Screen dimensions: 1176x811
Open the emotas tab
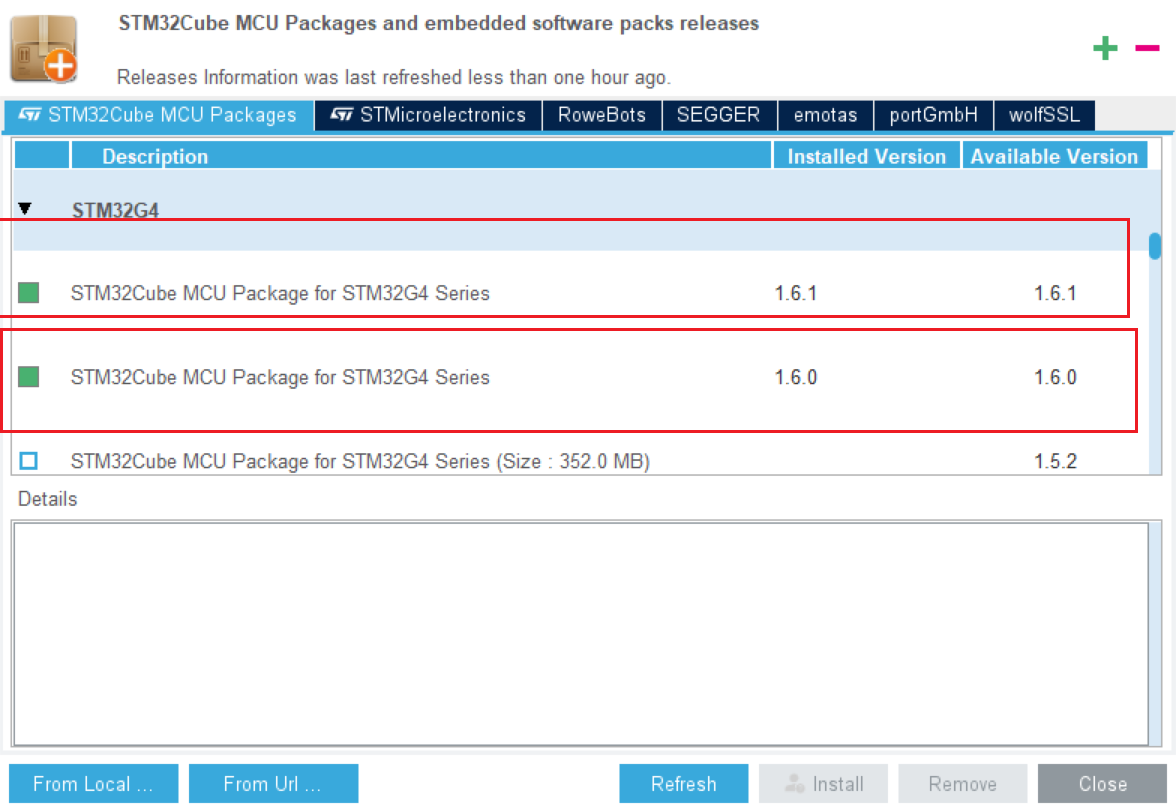point(825,116)
